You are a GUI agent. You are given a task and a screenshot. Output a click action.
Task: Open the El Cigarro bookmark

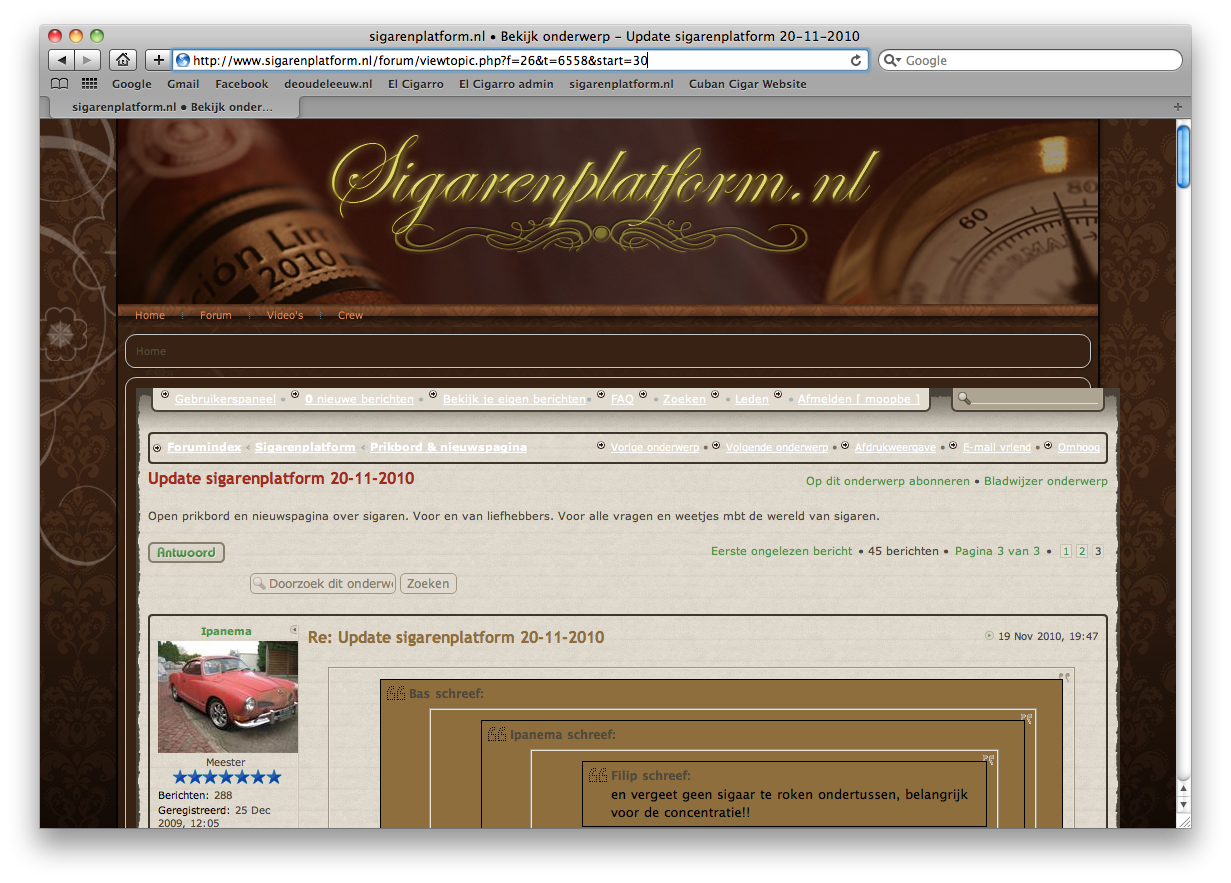pyautogui.click(x=416, y=84)
